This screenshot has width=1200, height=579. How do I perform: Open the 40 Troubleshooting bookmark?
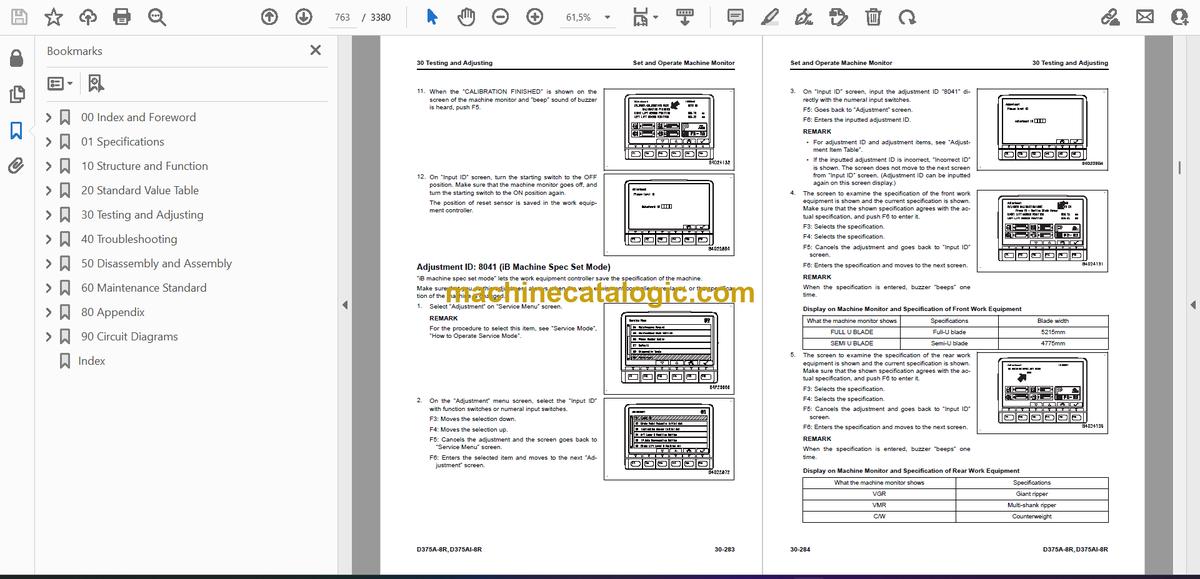[x=129, y=239]
